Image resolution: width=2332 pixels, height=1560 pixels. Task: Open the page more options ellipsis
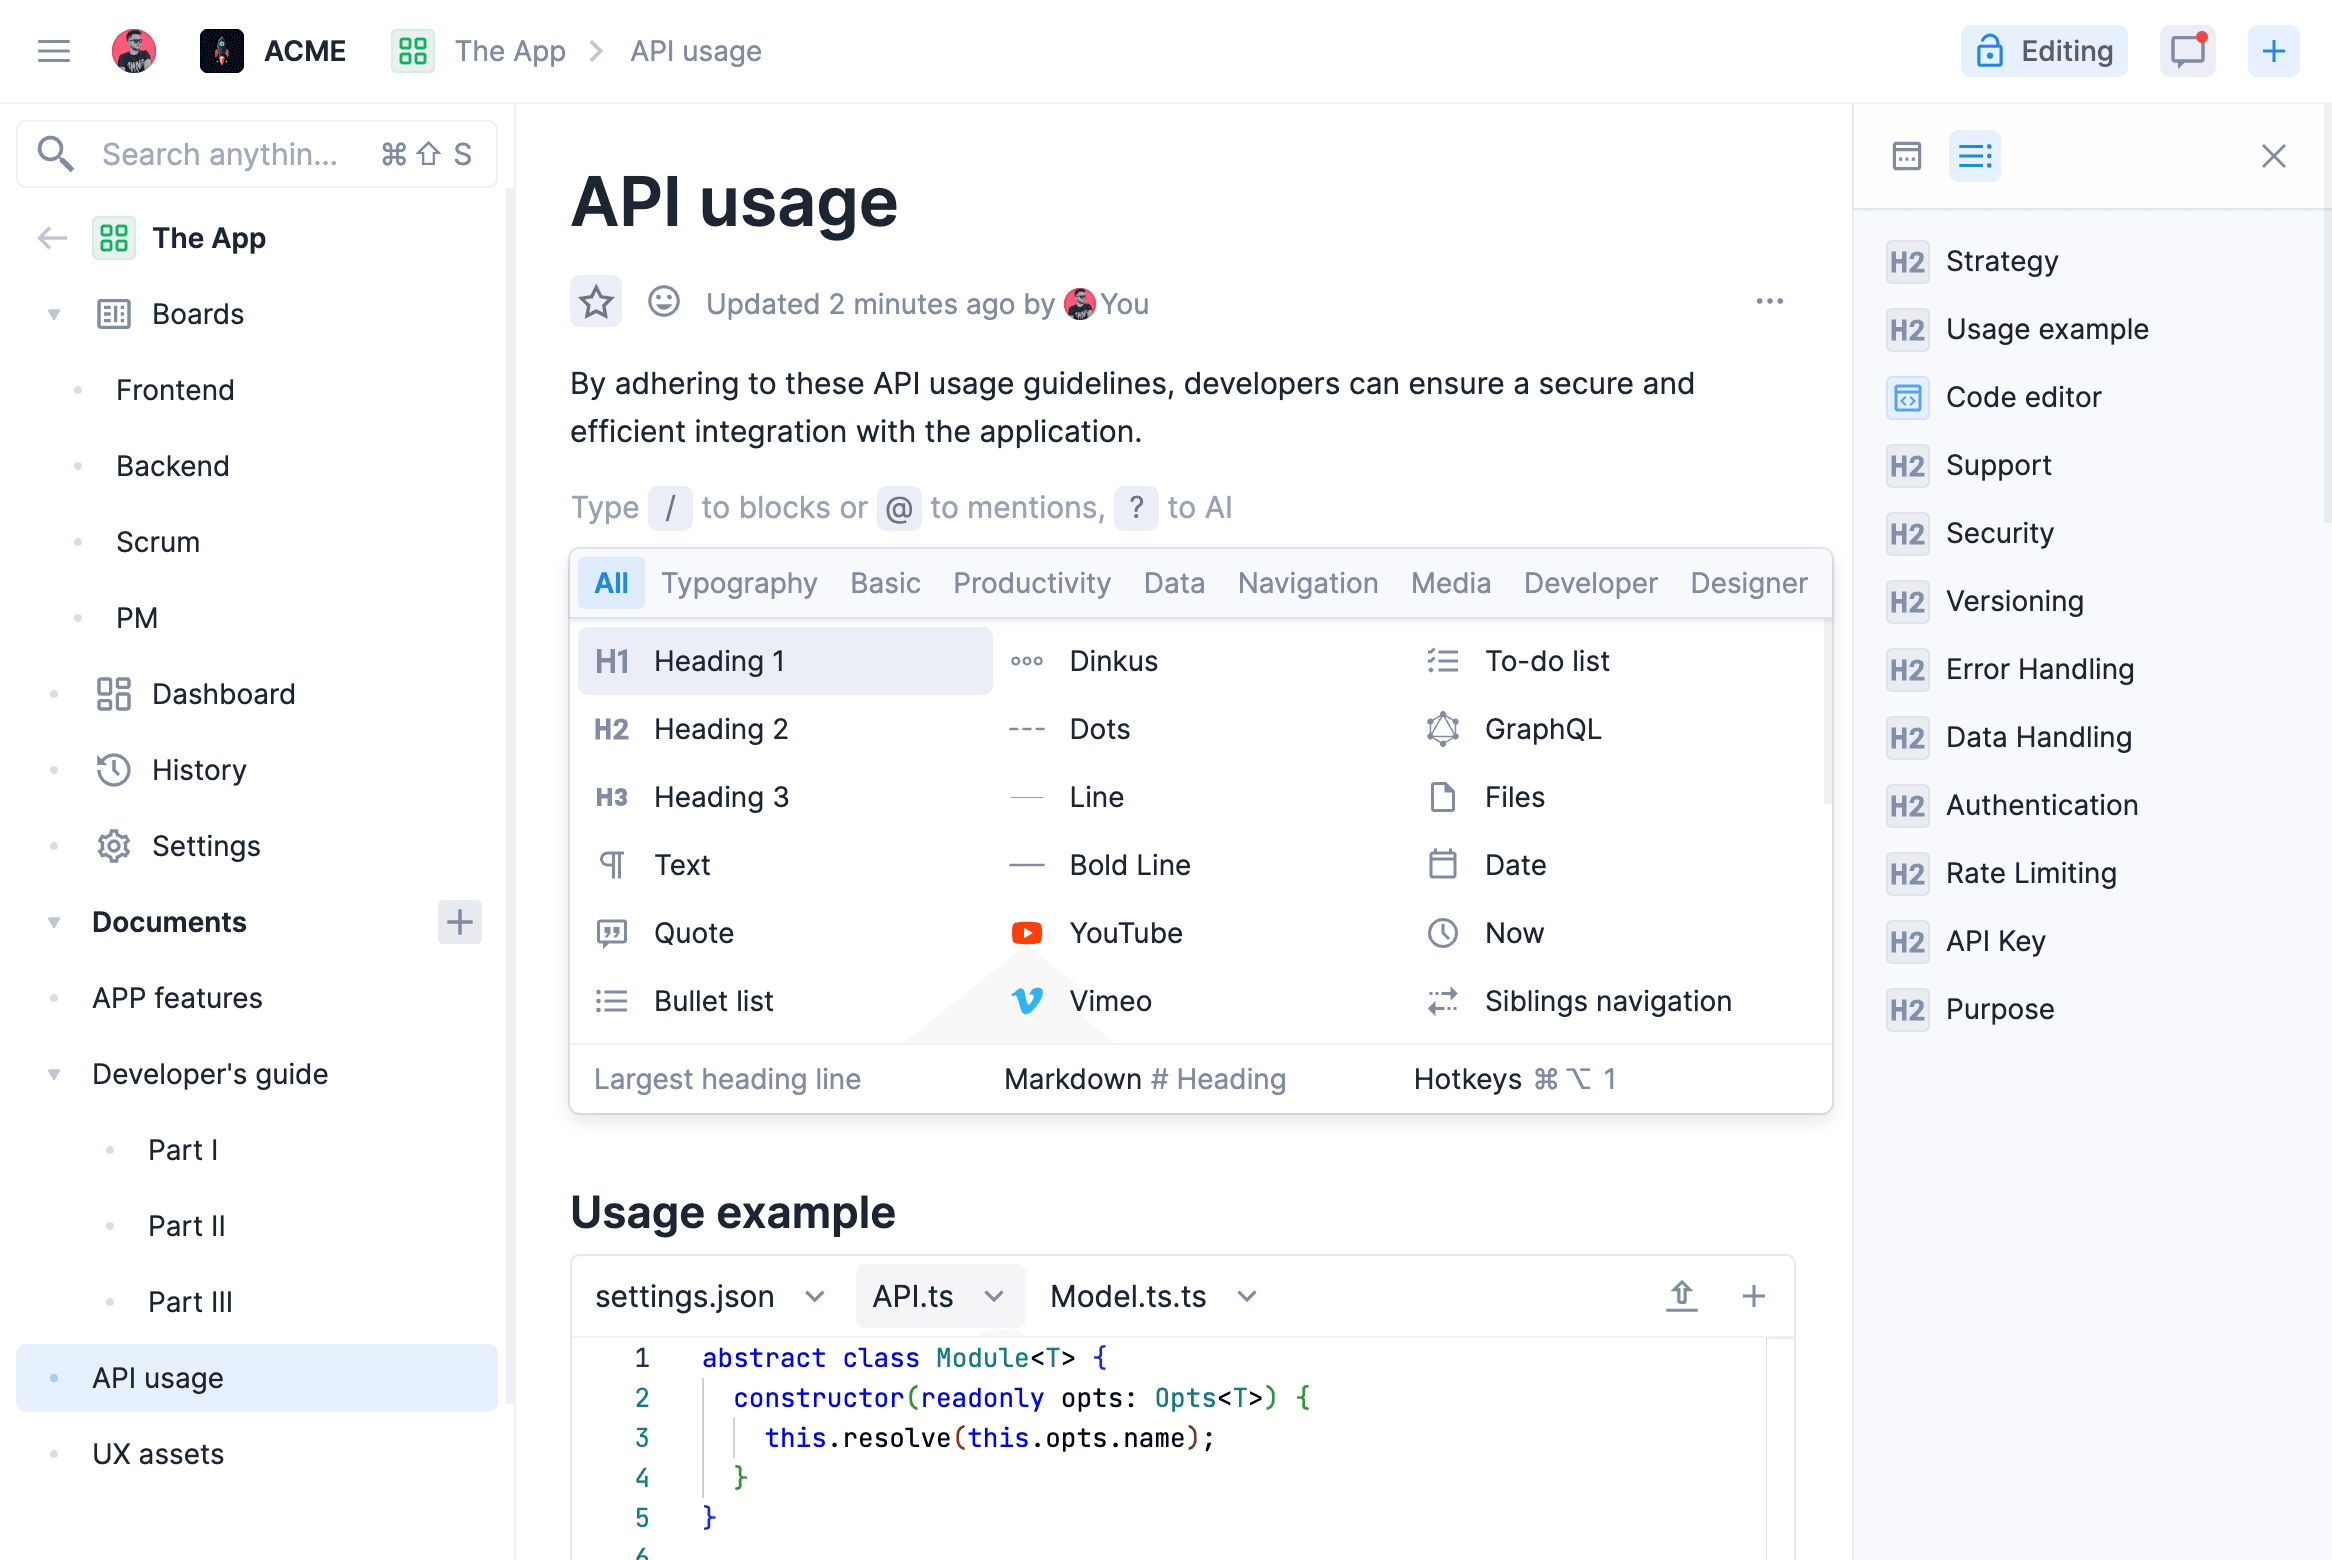tap(1769, 302)
